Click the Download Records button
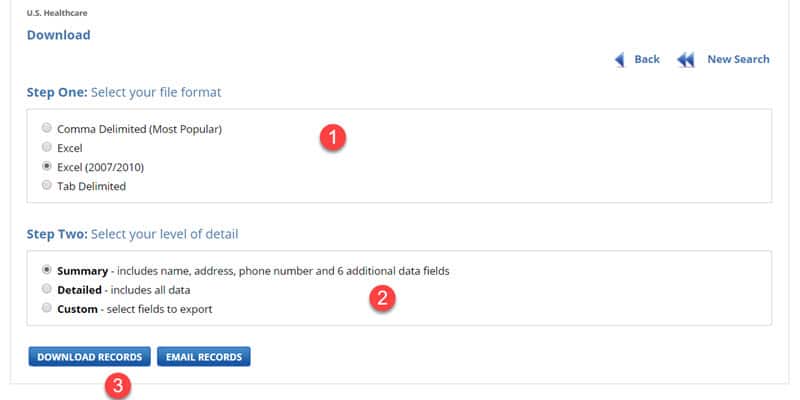 (x=89, y=357)
